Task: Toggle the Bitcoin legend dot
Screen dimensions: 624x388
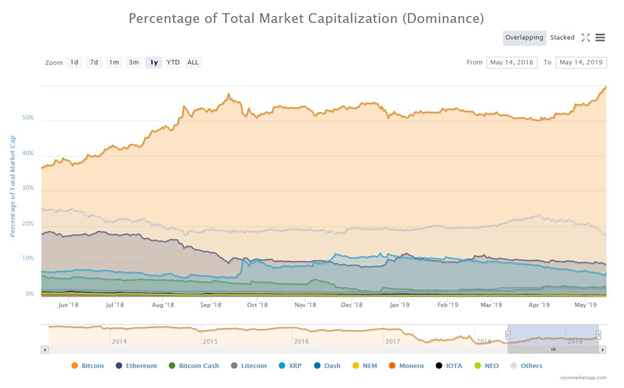Action: [74, 366]
